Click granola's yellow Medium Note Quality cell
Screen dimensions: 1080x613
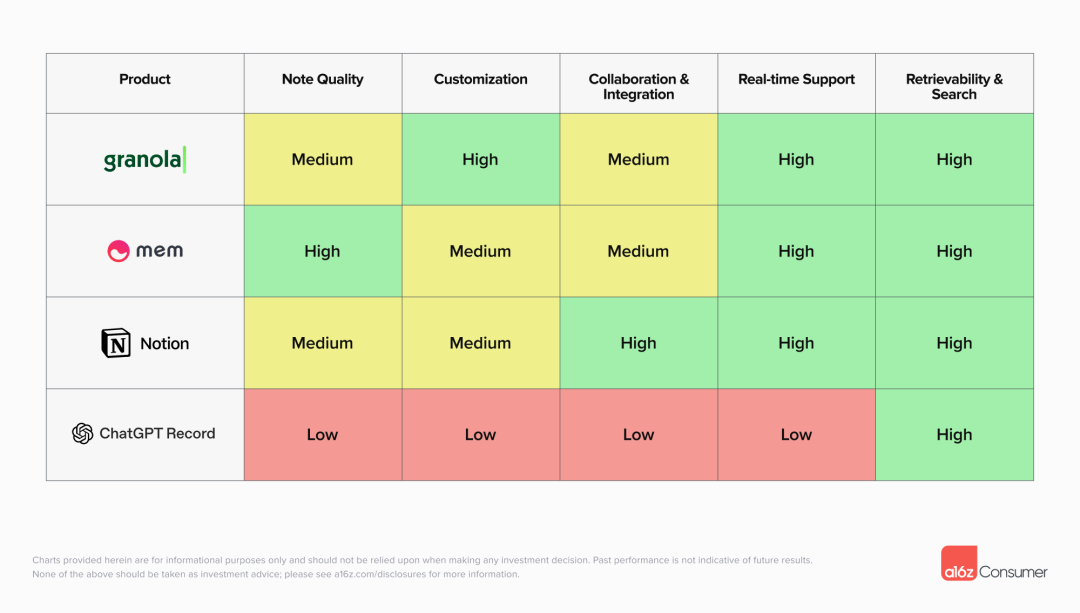322,160
